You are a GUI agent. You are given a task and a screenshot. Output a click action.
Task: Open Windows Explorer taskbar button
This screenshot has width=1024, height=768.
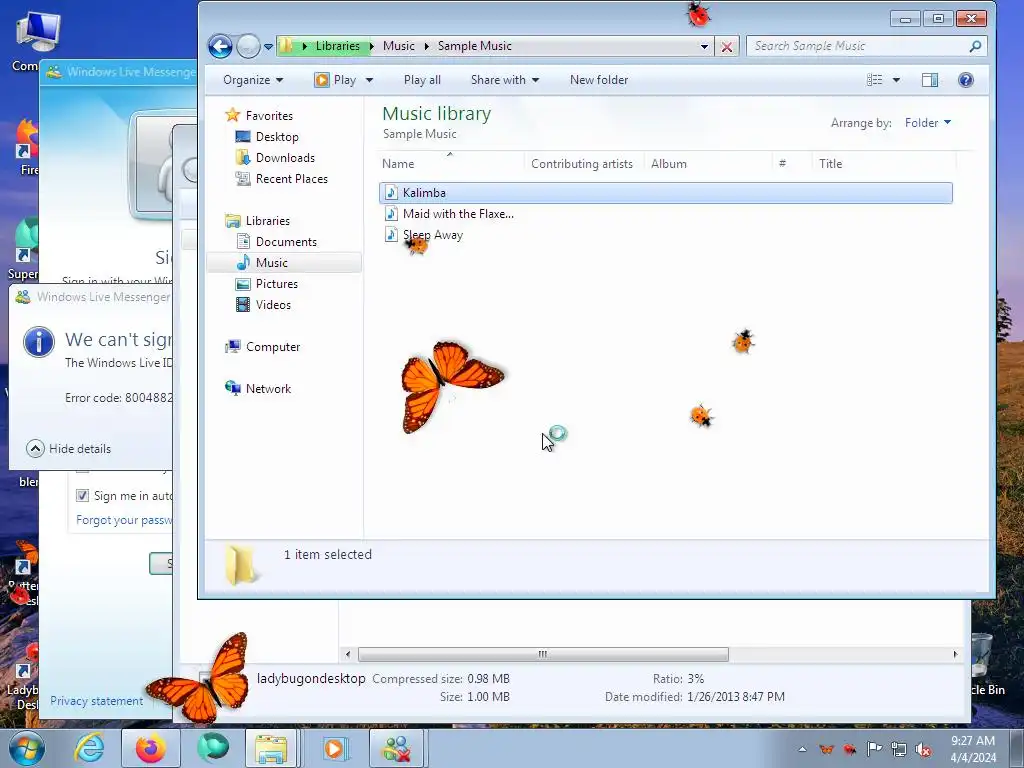[x=271, y=748]
